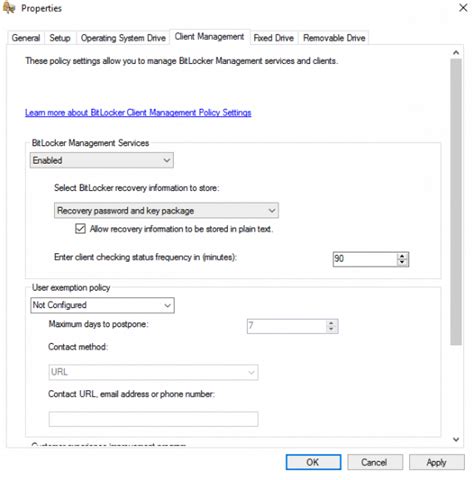Open the BitLocker Client Management Policy Settings link

(138, 113)
